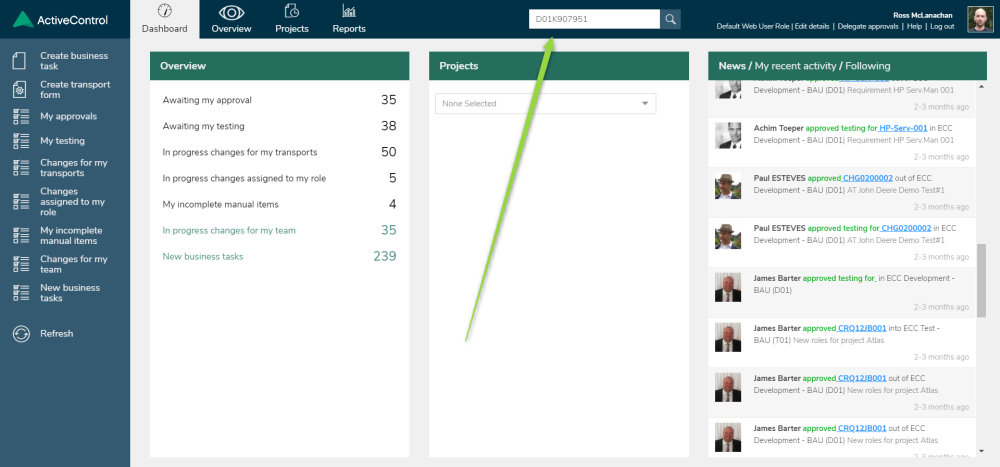Open the Dashboard tab
Viewport: 1000px width, 467px height.
165,19
